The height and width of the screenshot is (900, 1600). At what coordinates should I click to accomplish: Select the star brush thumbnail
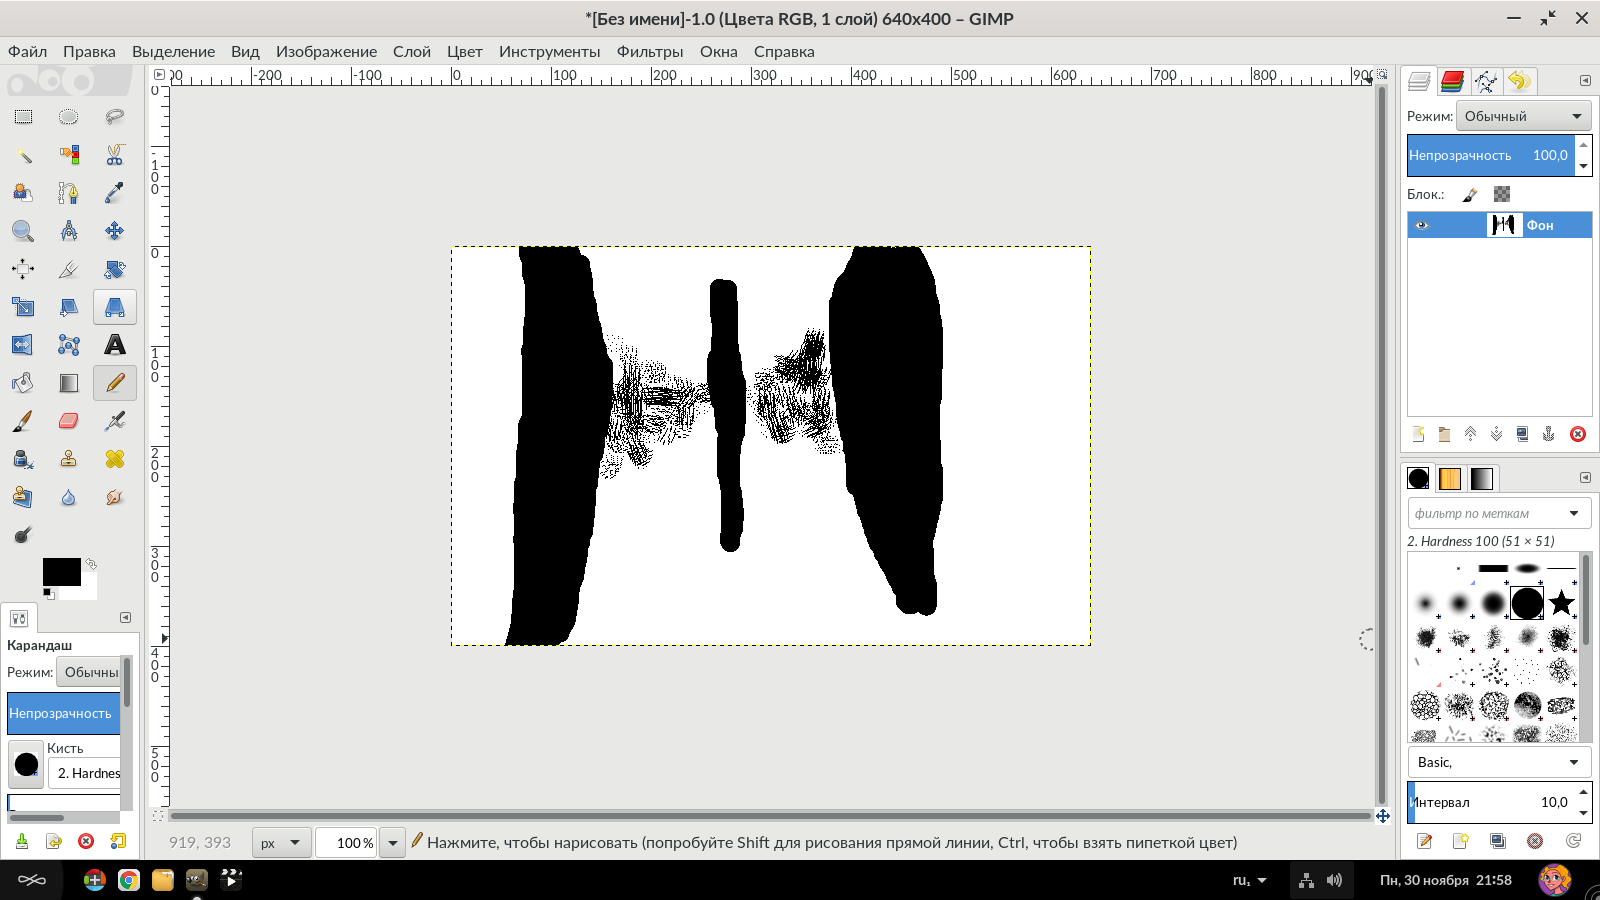coord(1561,603)
